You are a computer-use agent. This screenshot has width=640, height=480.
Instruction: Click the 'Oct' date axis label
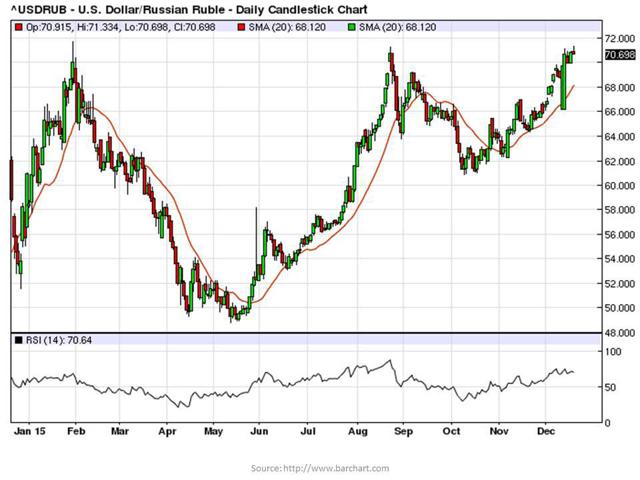[x=451, y=431]
